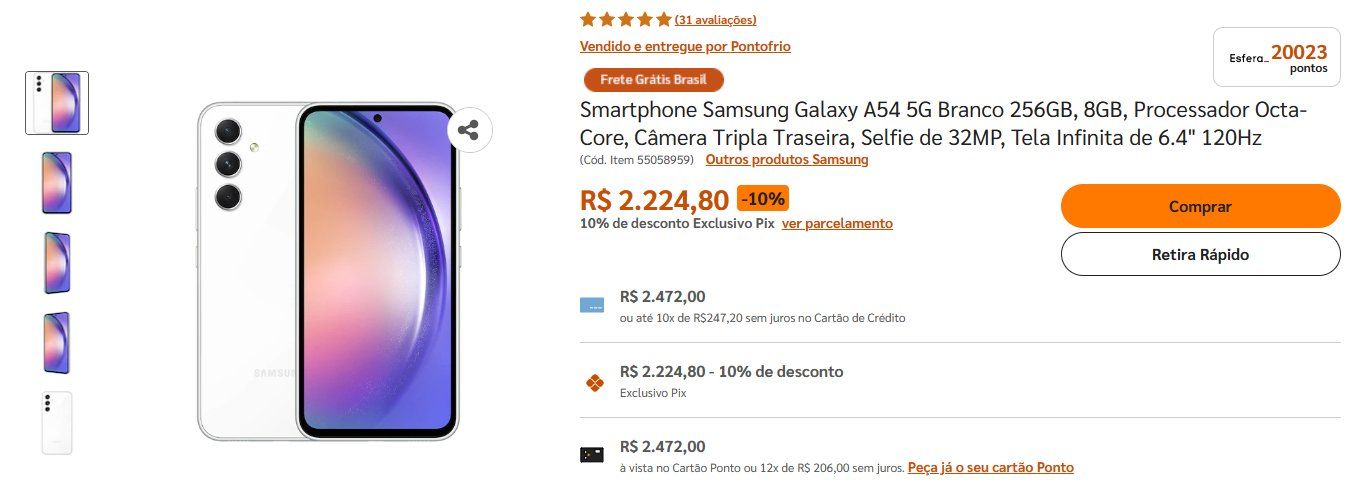Click the share icon on product image

click(469, 129)
